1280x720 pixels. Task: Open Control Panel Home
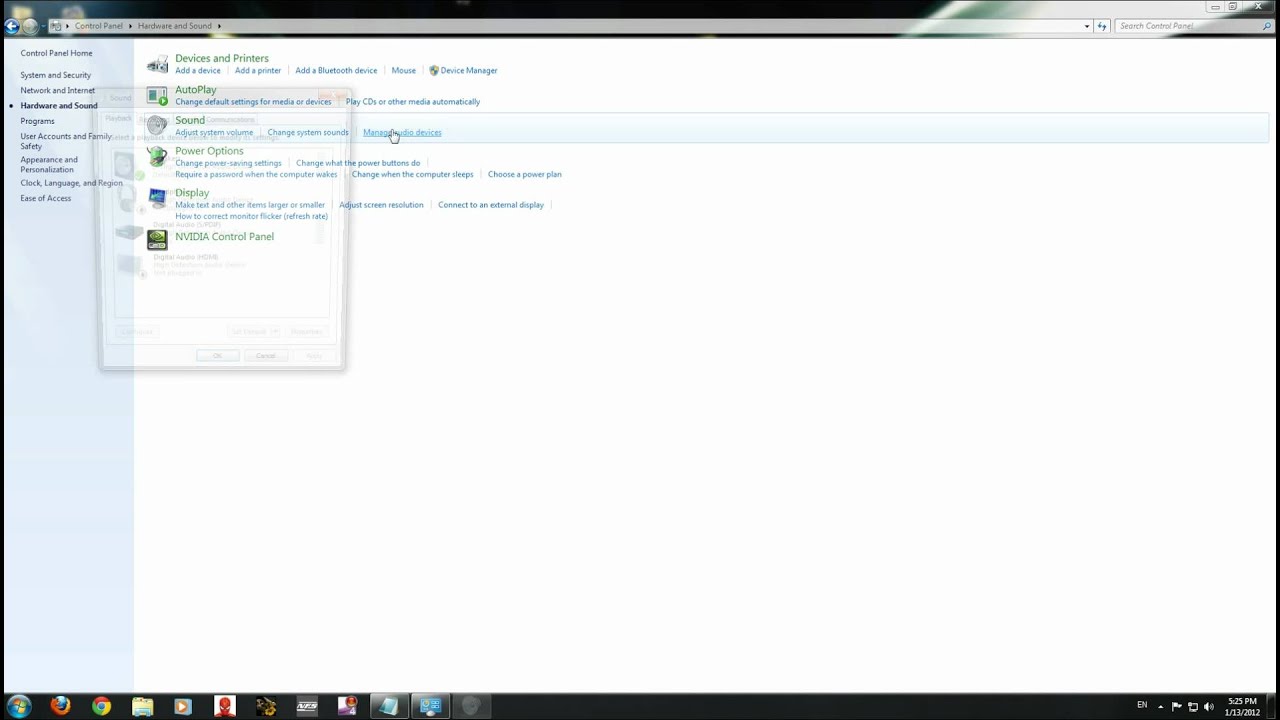[x=56, y=53]
